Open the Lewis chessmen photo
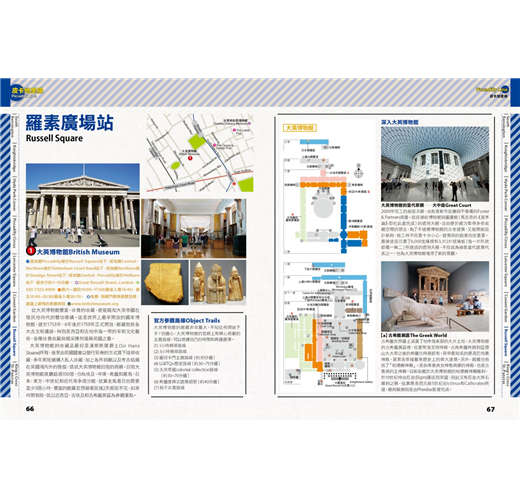Screen dimensions: 520x500 click(x=218, y=282)
